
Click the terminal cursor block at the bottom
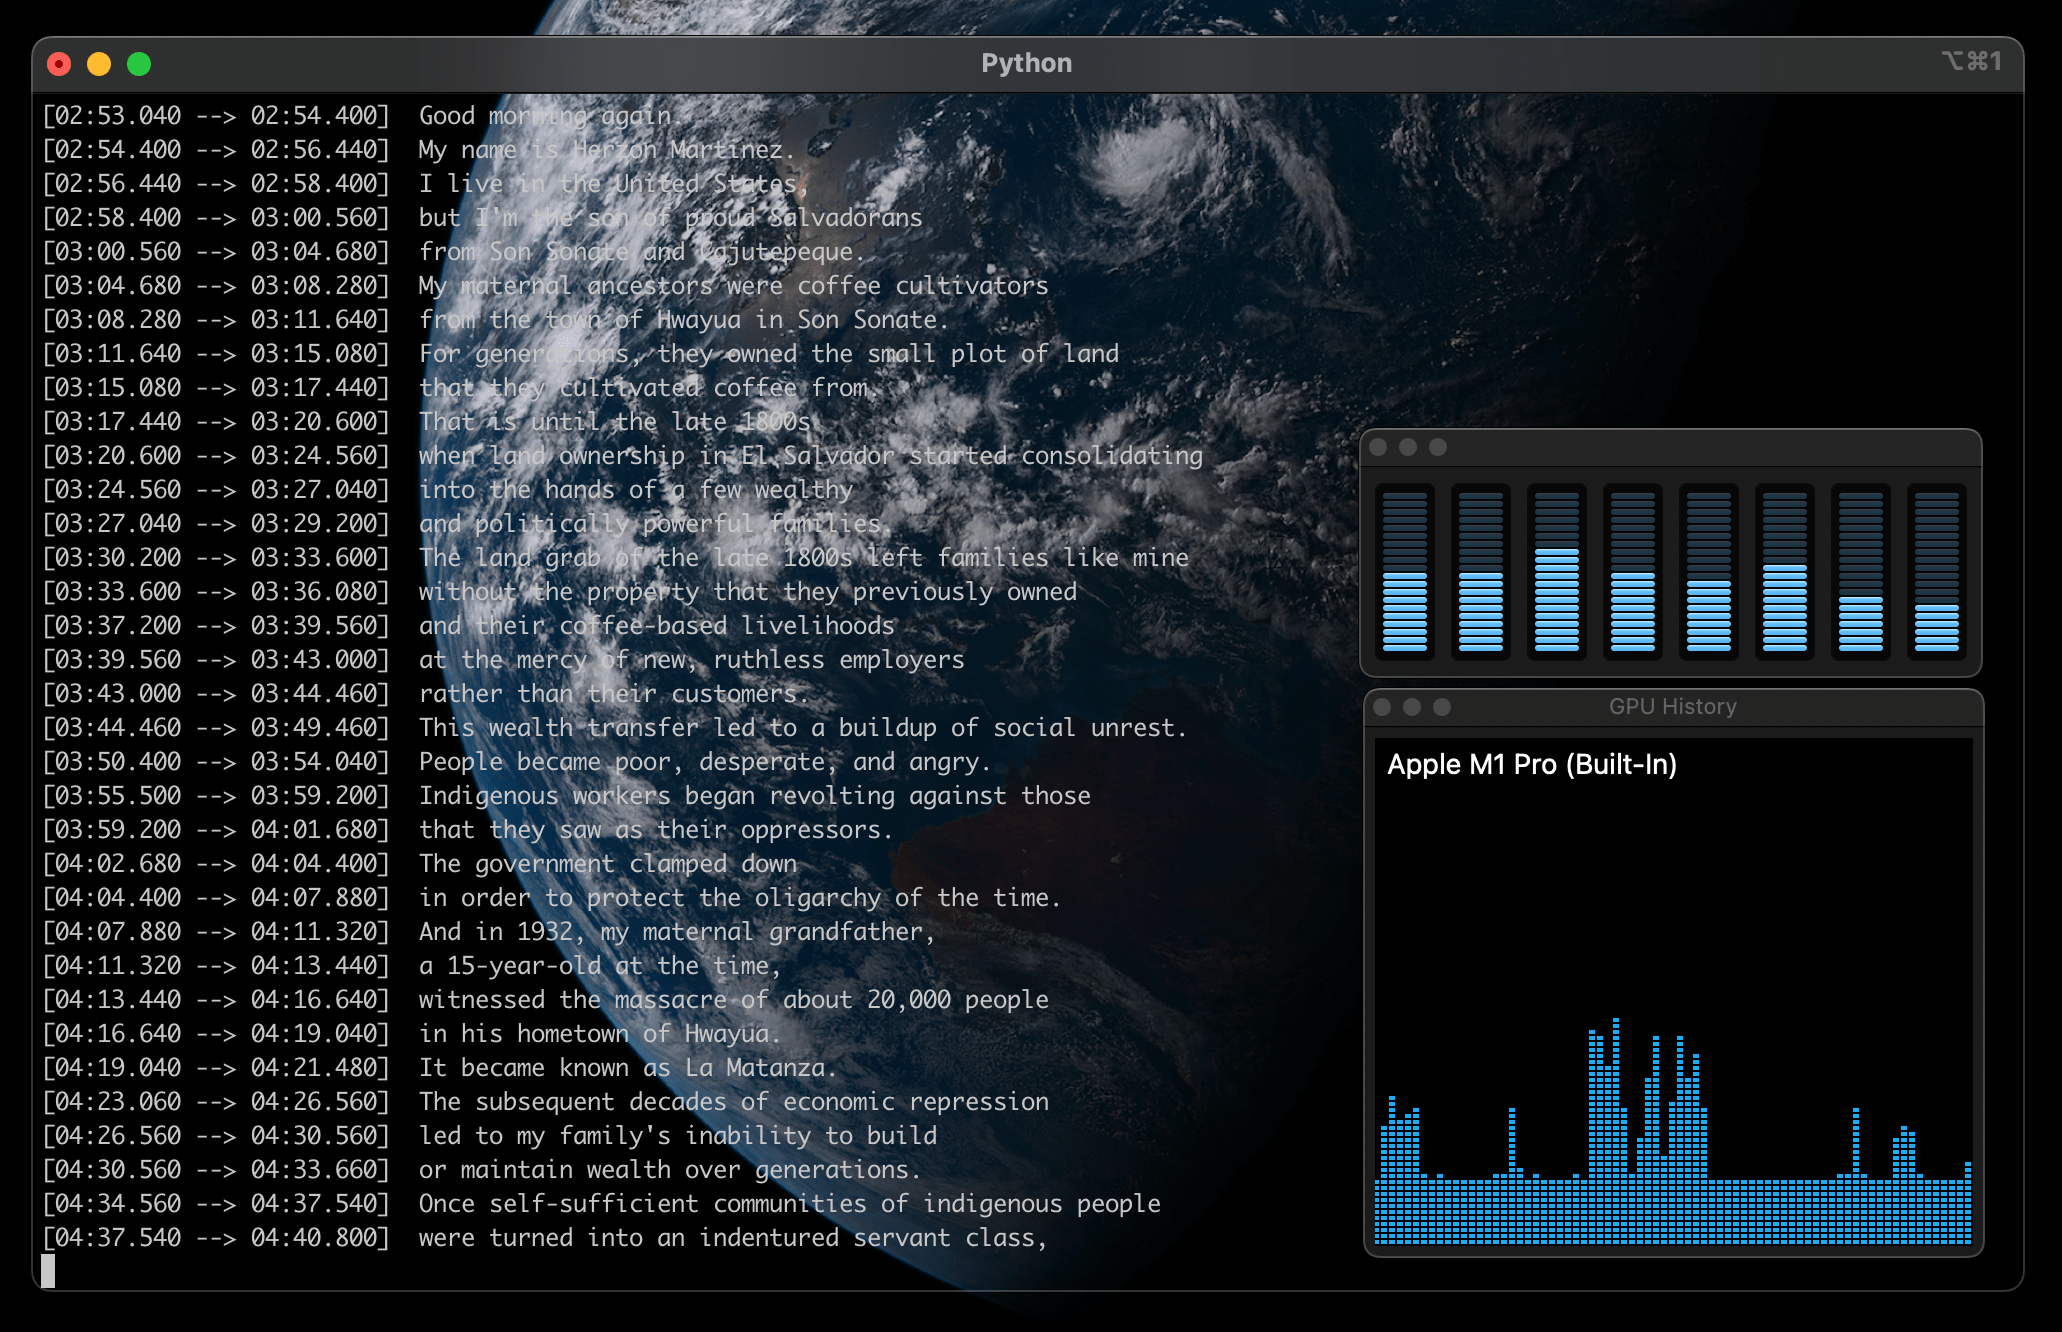(x=48, y=1270)
